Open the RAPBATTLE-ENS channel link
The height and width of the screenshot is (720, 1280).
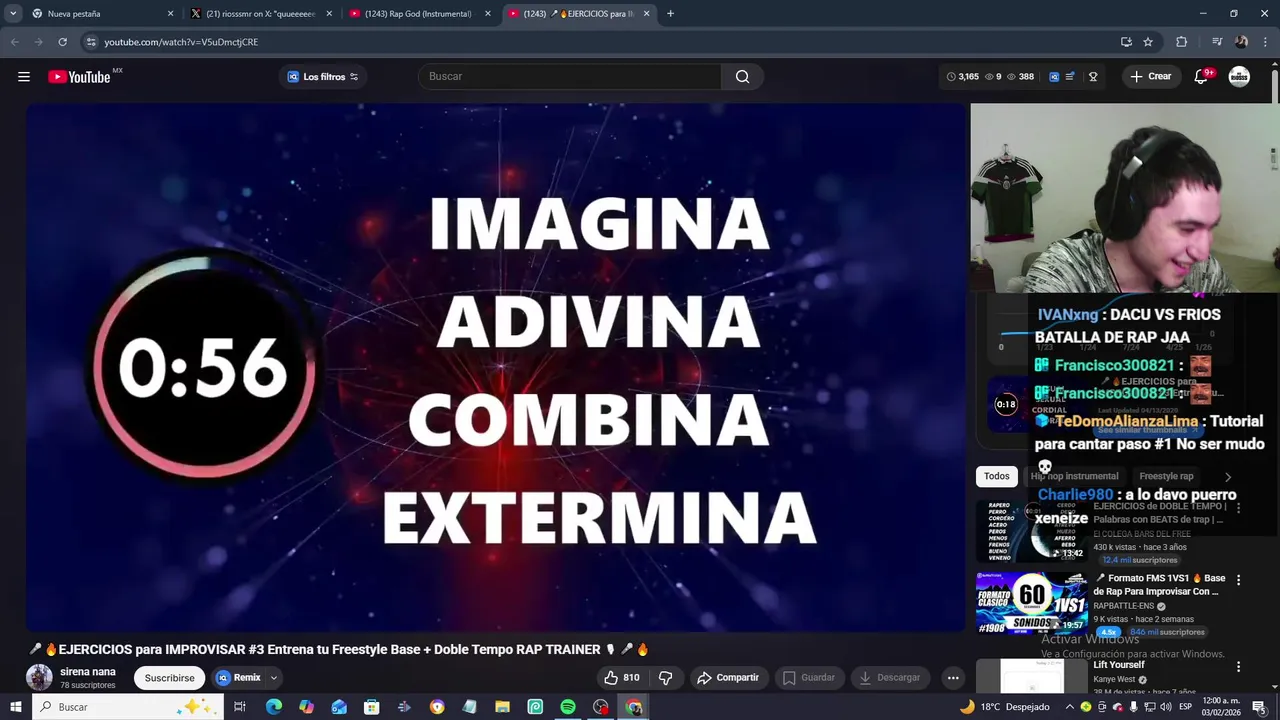coord(1125,606)
